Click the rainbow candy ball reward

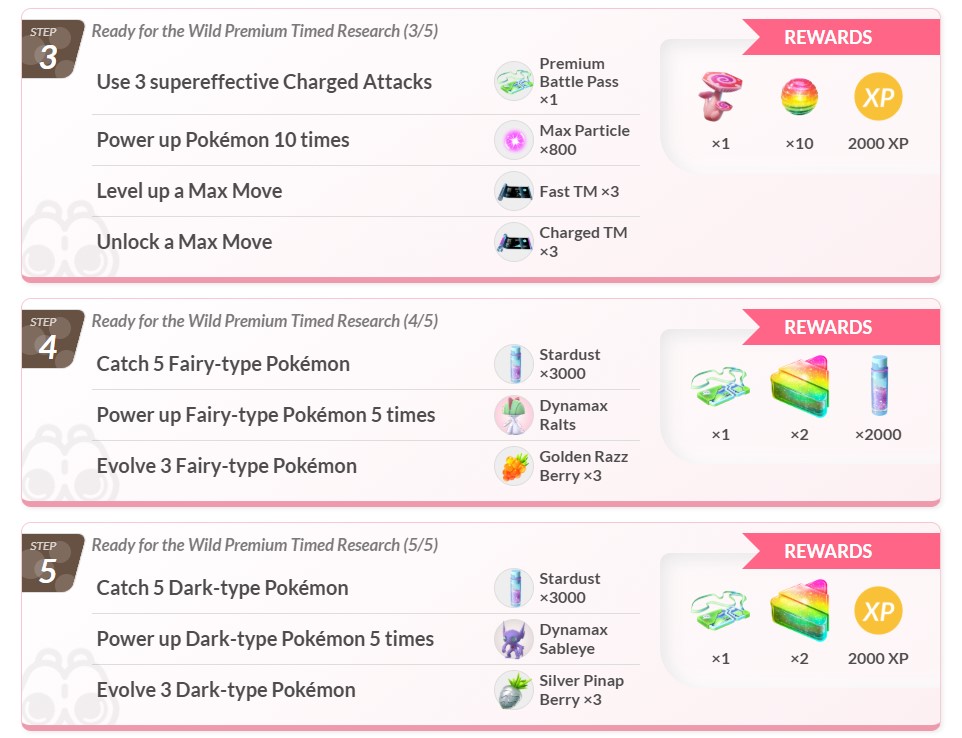click(x=799, y=97)
